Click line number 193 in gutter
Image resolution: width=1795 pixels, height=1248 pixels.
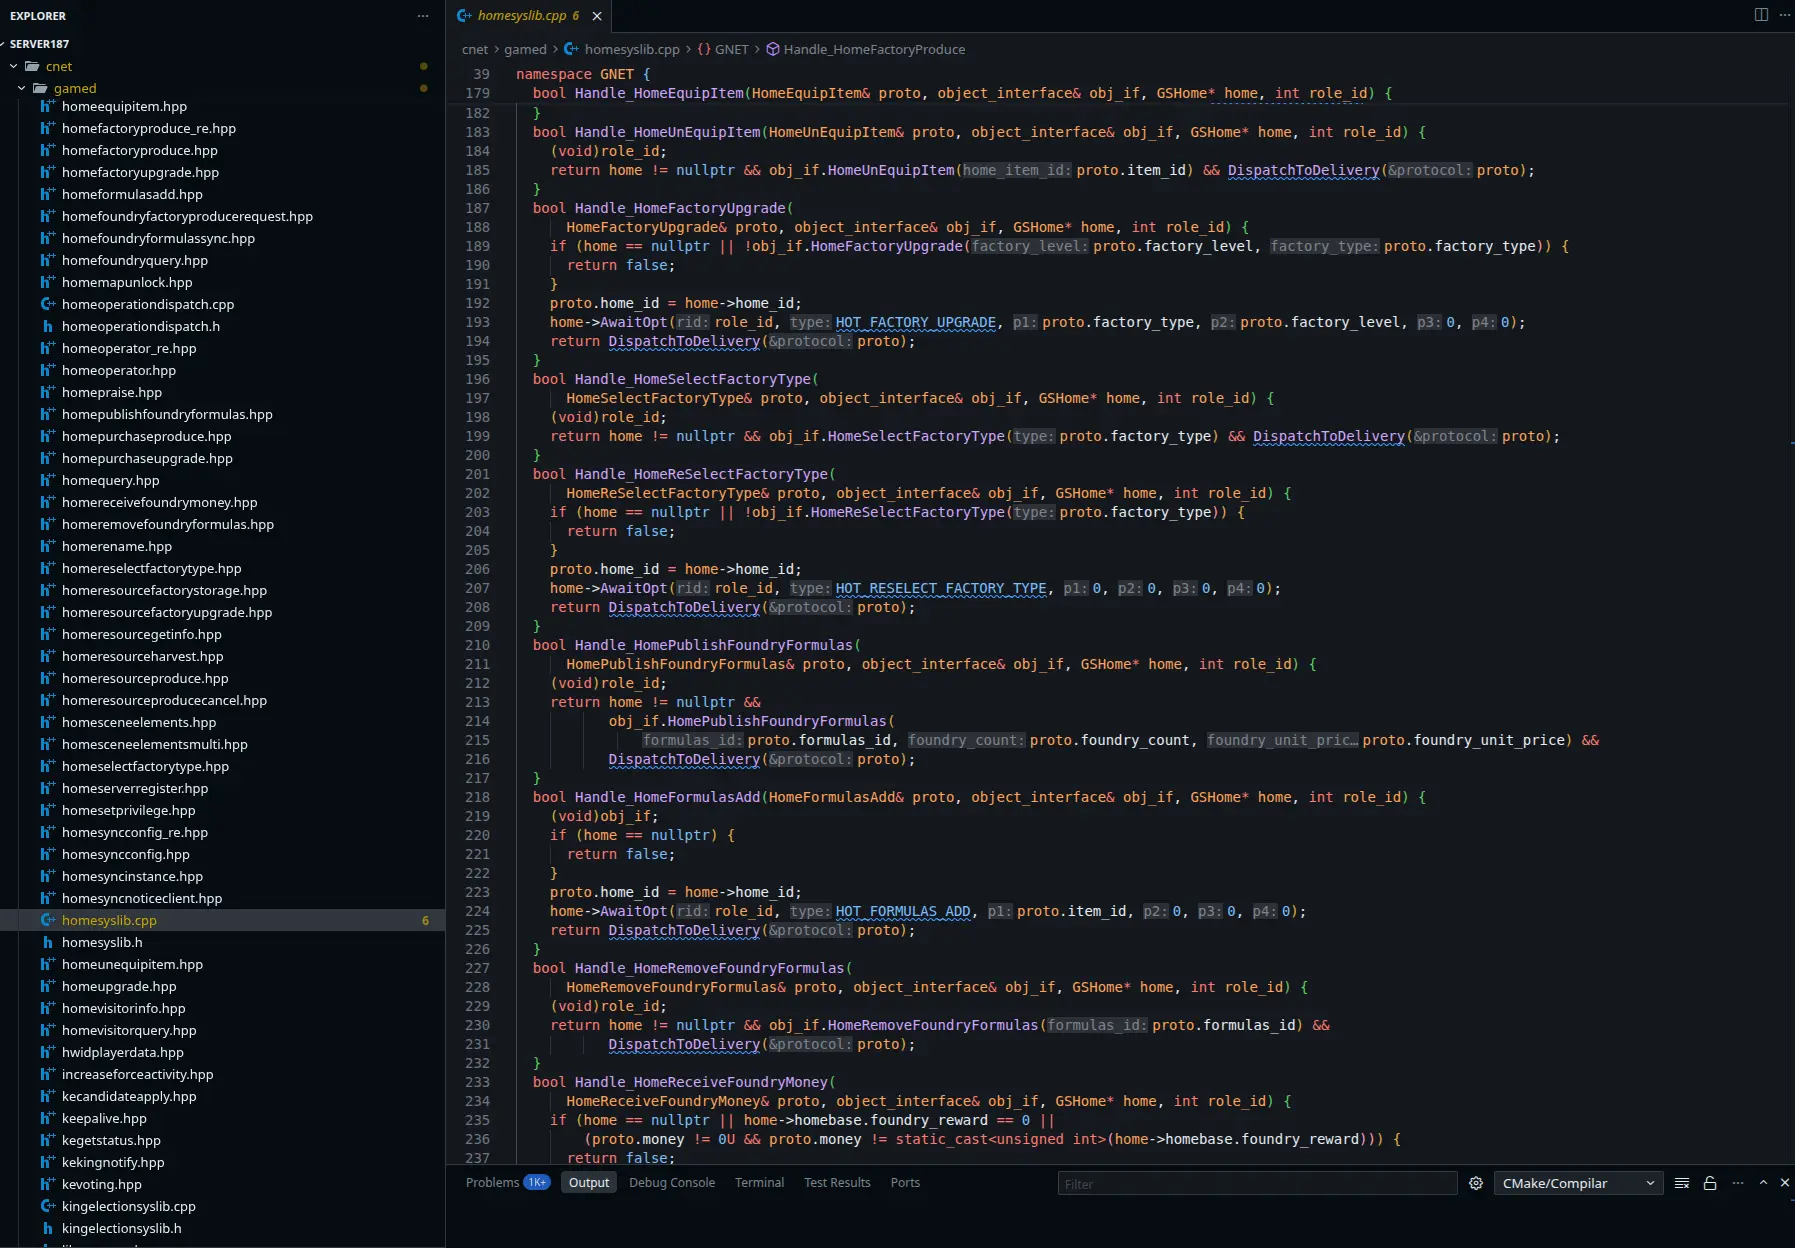478,322
